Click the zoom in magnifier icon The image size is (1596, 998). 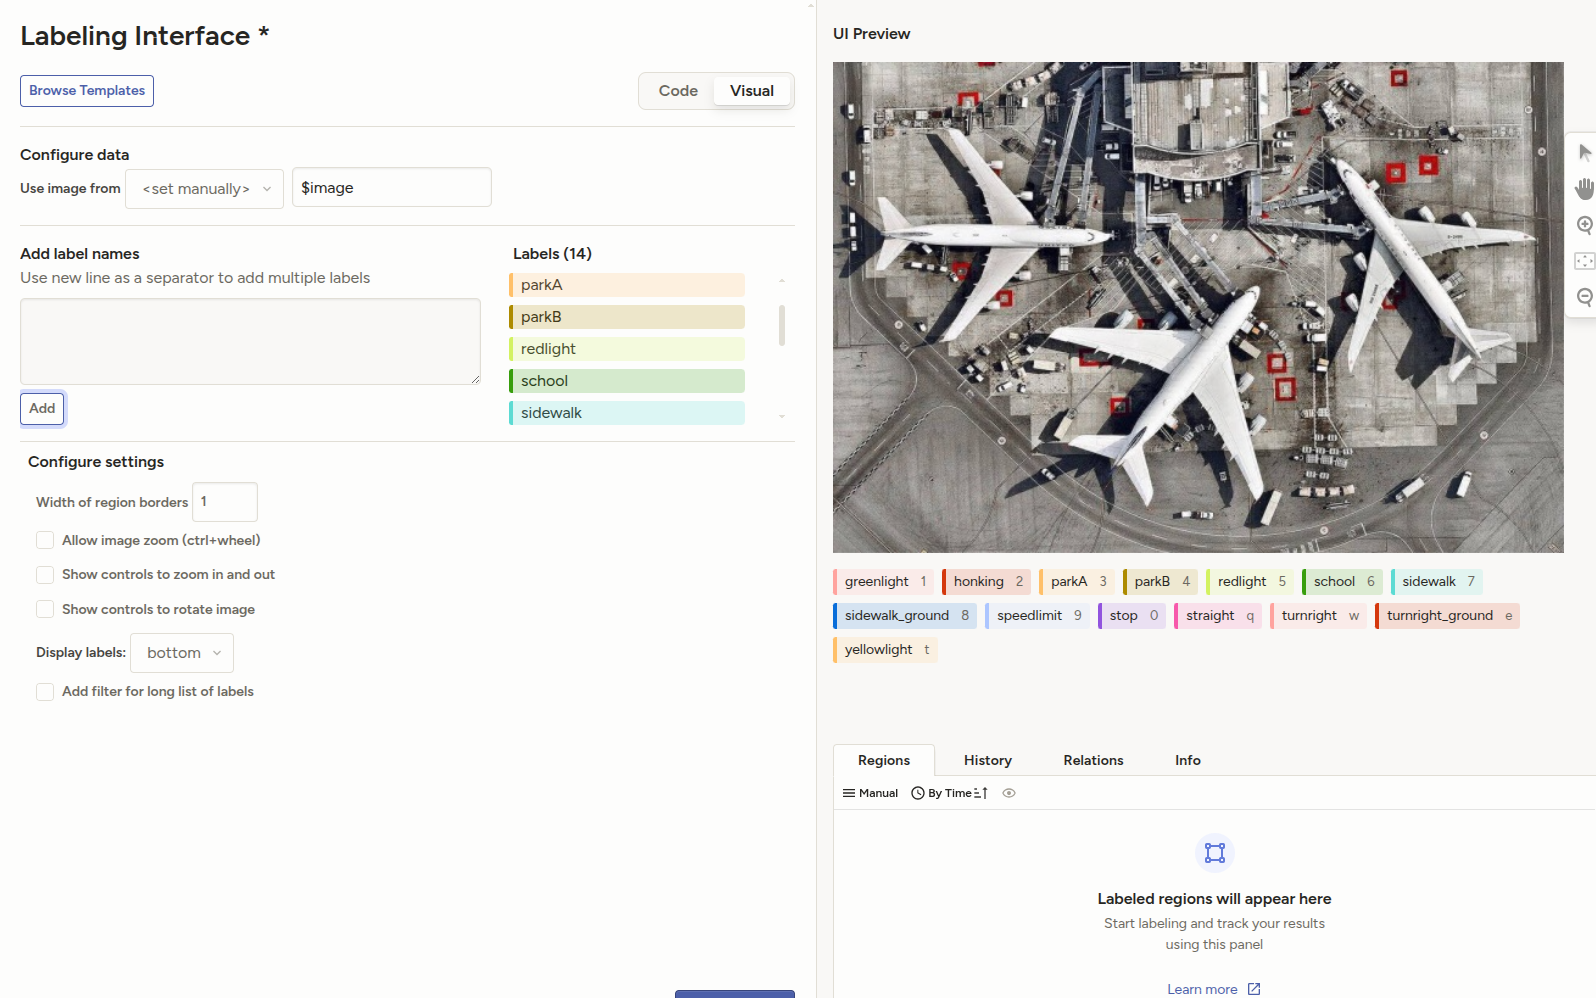(1584, 225)
